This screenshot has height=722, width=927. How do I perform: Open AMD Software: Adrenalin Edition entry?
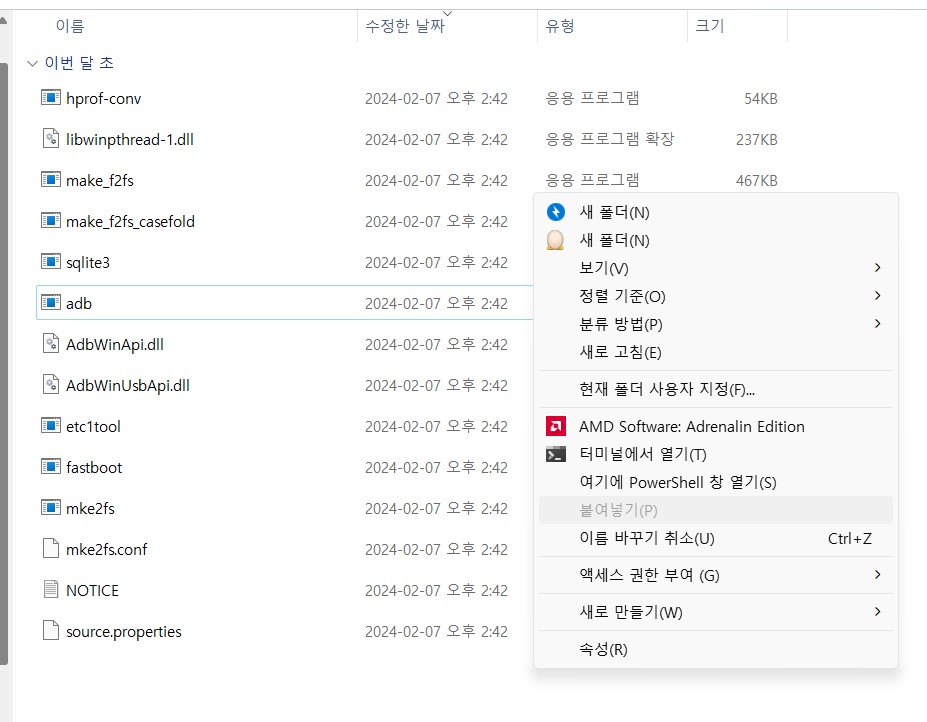pyautogui.click(x=715, y=426)
